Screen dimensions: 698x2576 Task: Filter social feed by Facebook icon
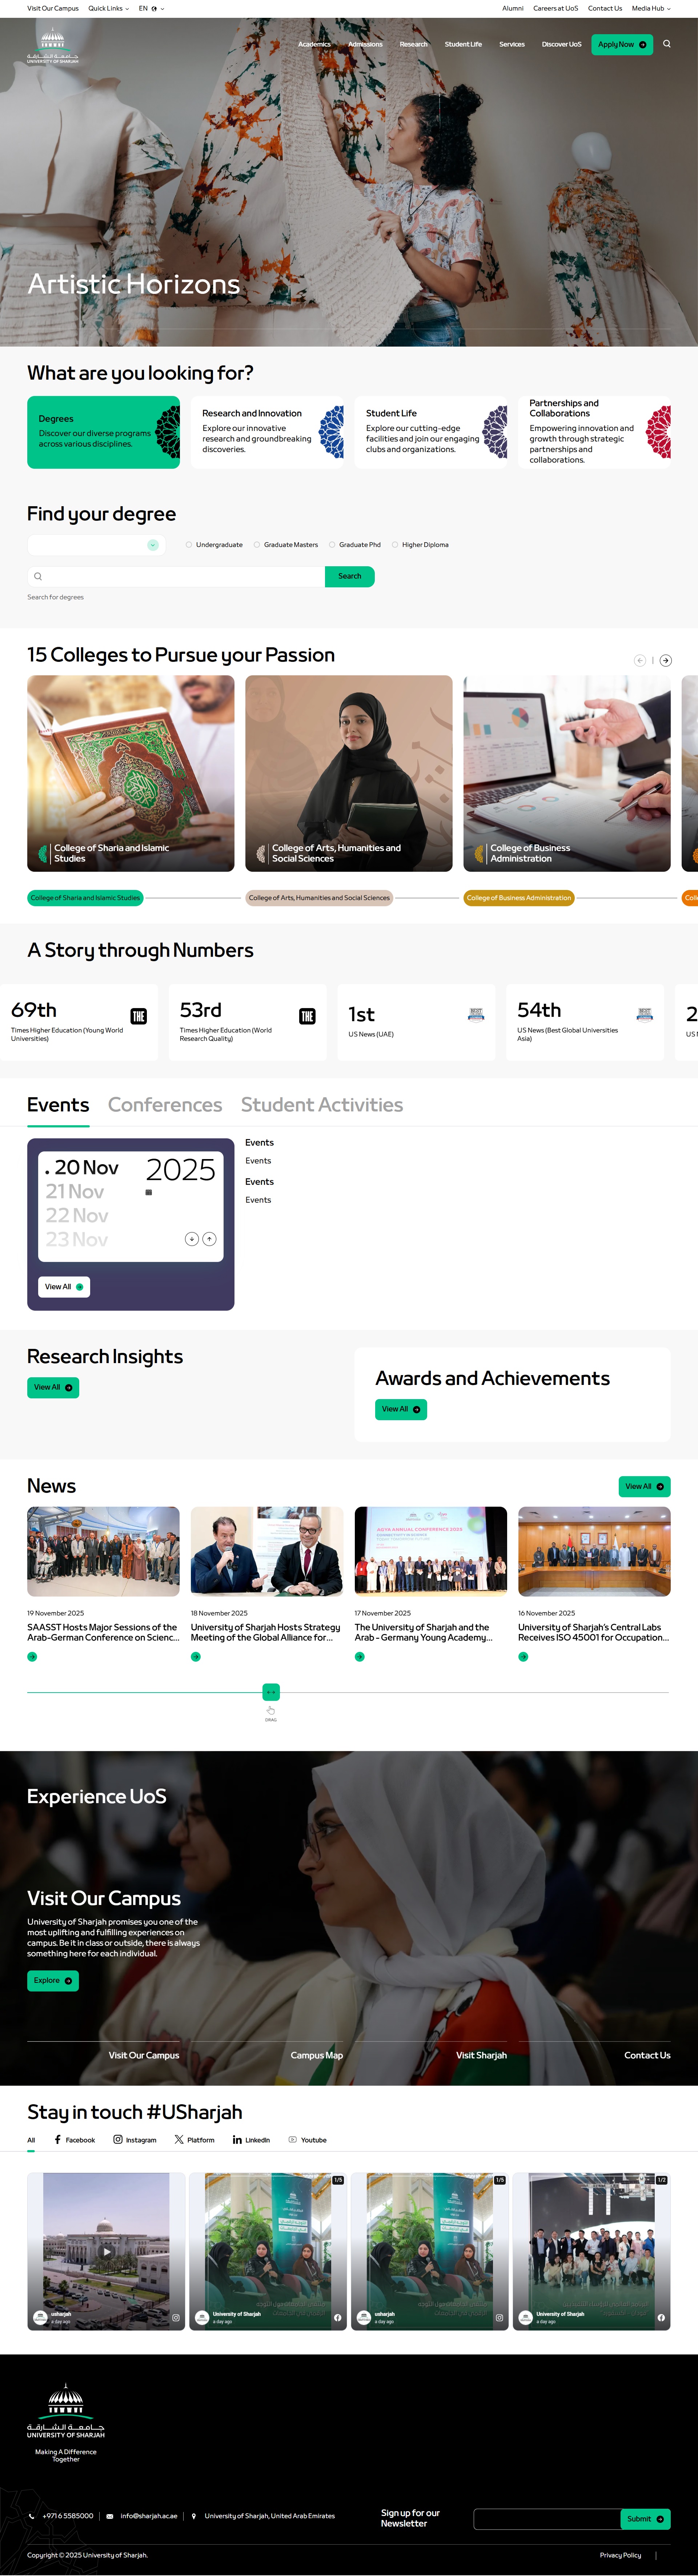click(58, 2140)
